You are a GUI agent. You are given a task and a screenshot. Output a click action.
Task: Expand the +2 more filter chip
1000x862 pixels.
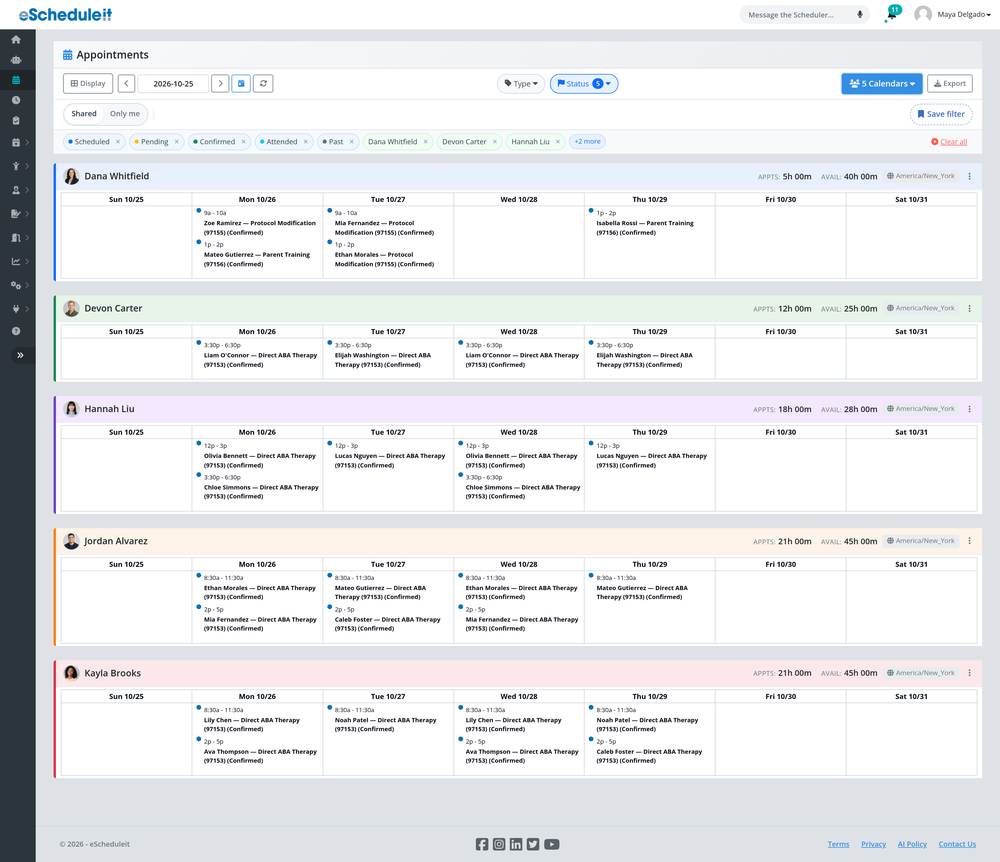587,142
